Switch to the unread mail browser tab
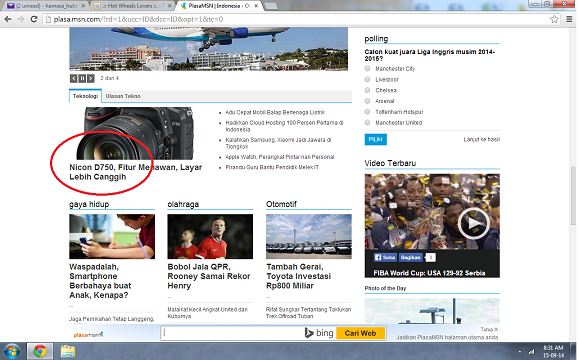Image resolution: width=579 pixels, height=360 pixels. 46,6
